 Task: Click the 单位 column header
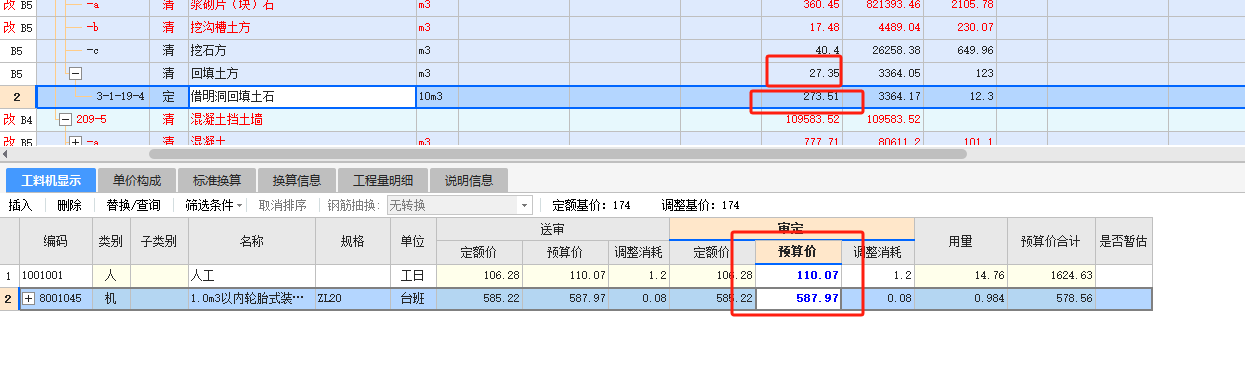tap(412, 241)
